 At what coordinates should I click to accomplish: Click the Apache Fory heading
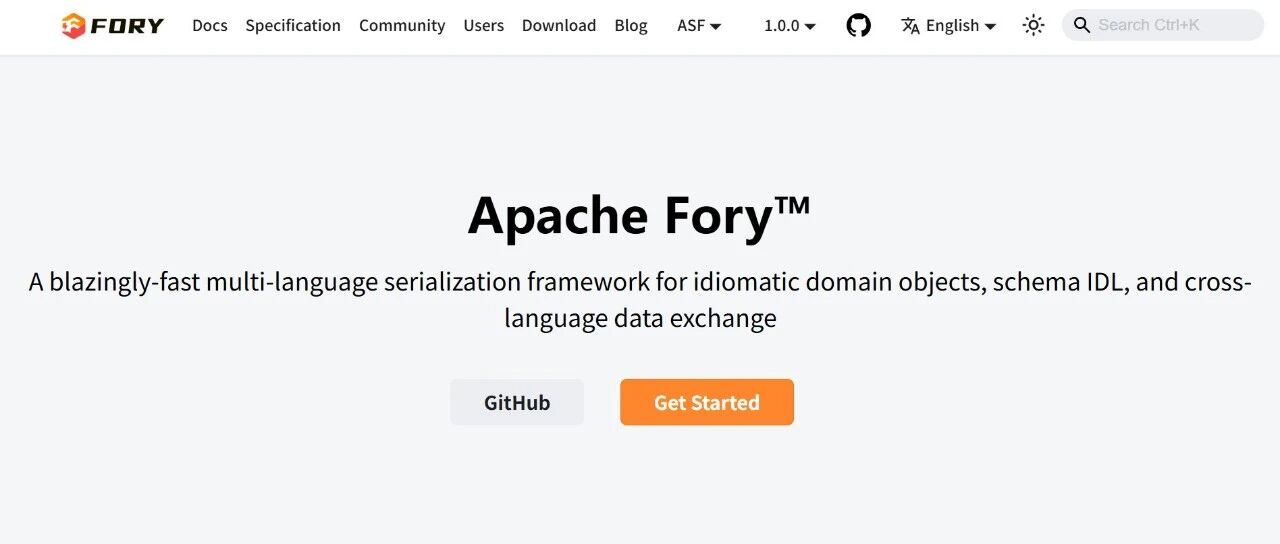(640, 215)
